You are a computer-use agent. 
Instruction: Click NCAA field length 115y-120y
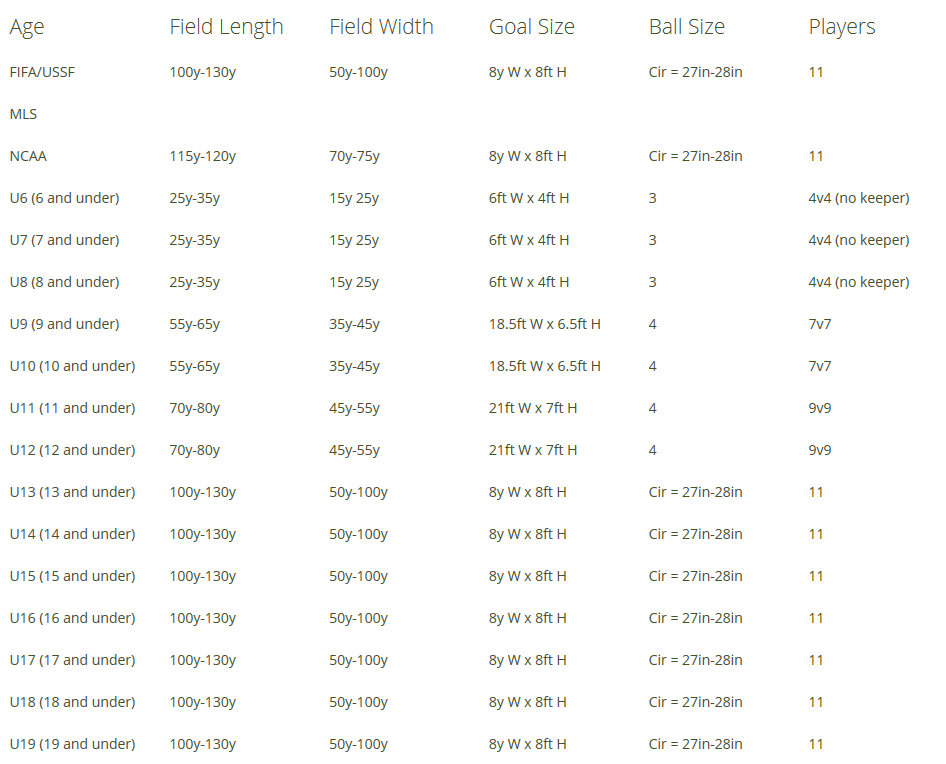(202, 156)
